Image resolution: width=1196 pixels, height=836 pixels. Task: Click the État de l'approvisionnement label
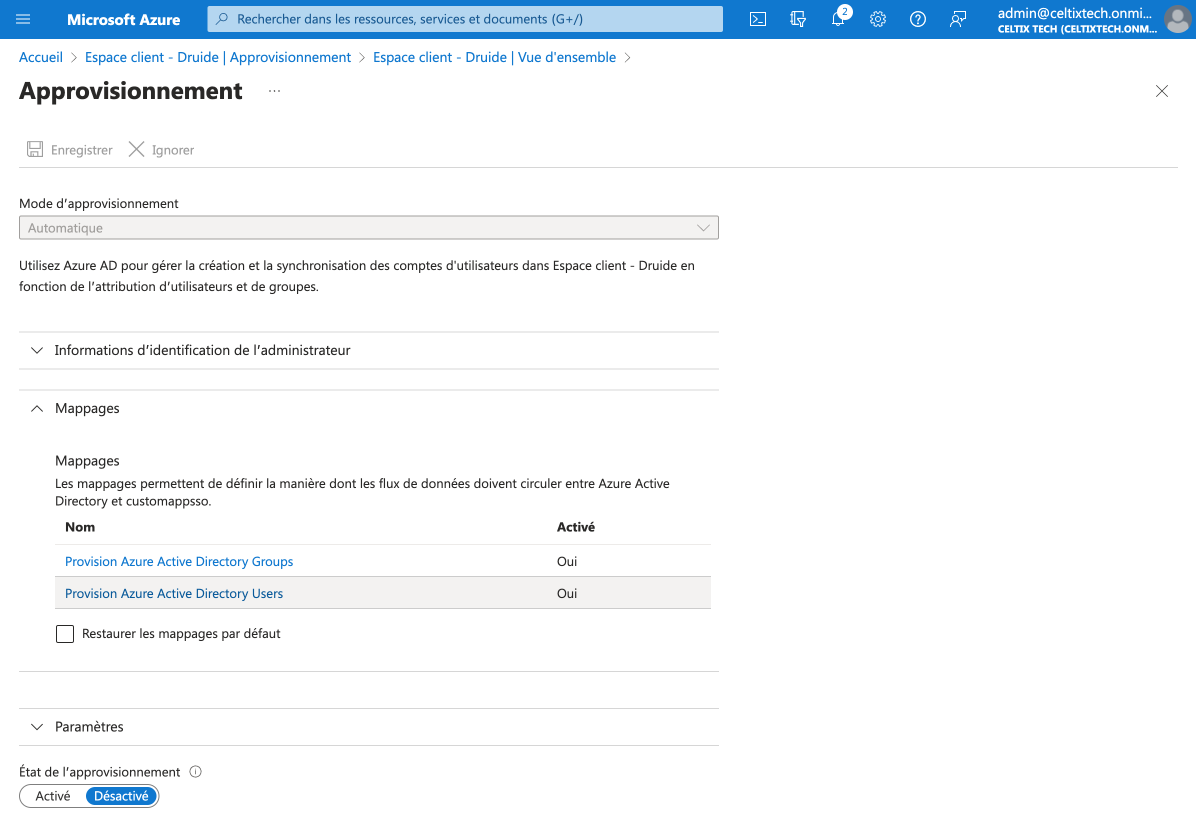point(100,772)
